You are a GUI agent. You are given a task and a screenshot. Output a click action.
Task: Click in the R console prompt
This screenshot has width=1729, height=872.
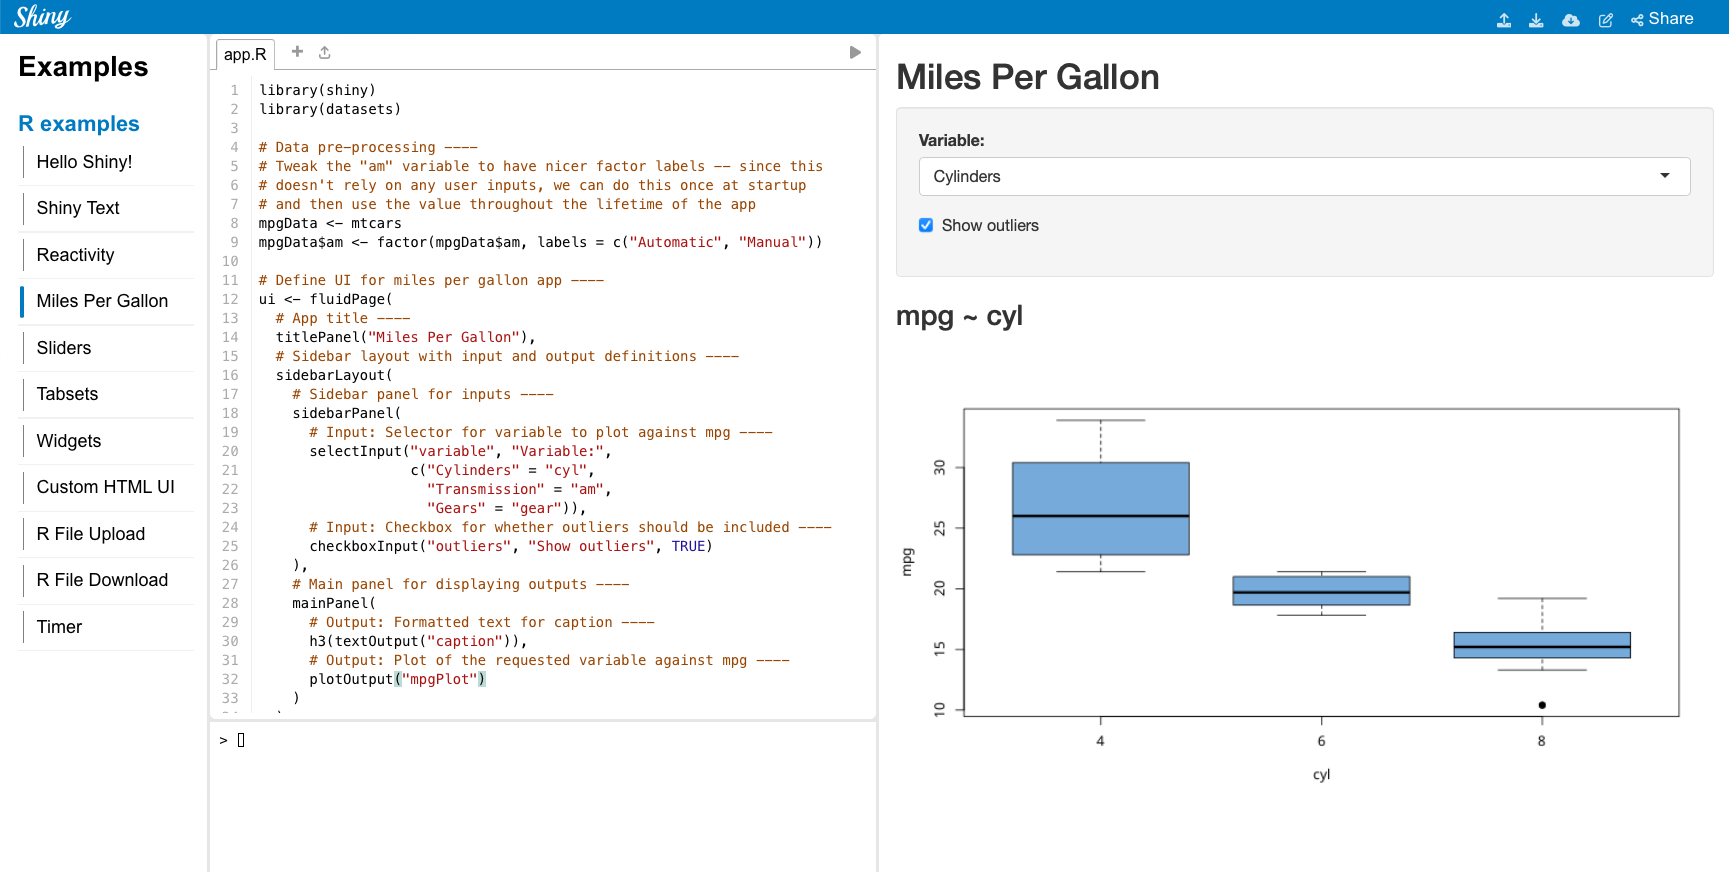pos(540,740)
